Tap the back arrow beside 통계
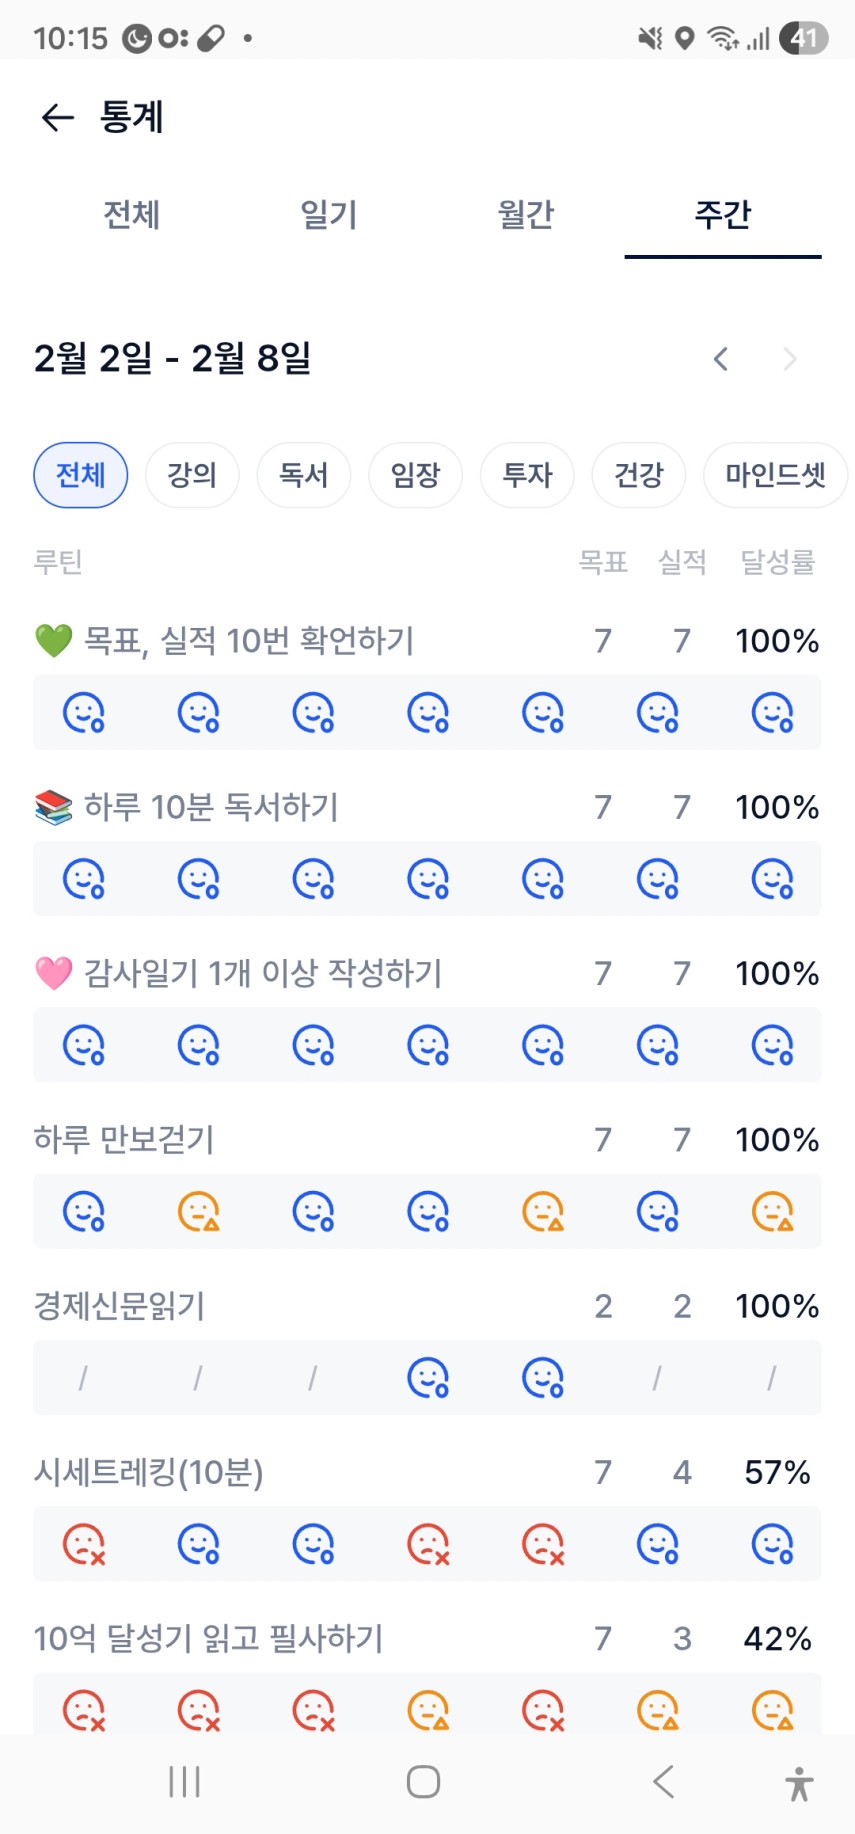This screenshot has height=1834, width=855. click(58, 118)
